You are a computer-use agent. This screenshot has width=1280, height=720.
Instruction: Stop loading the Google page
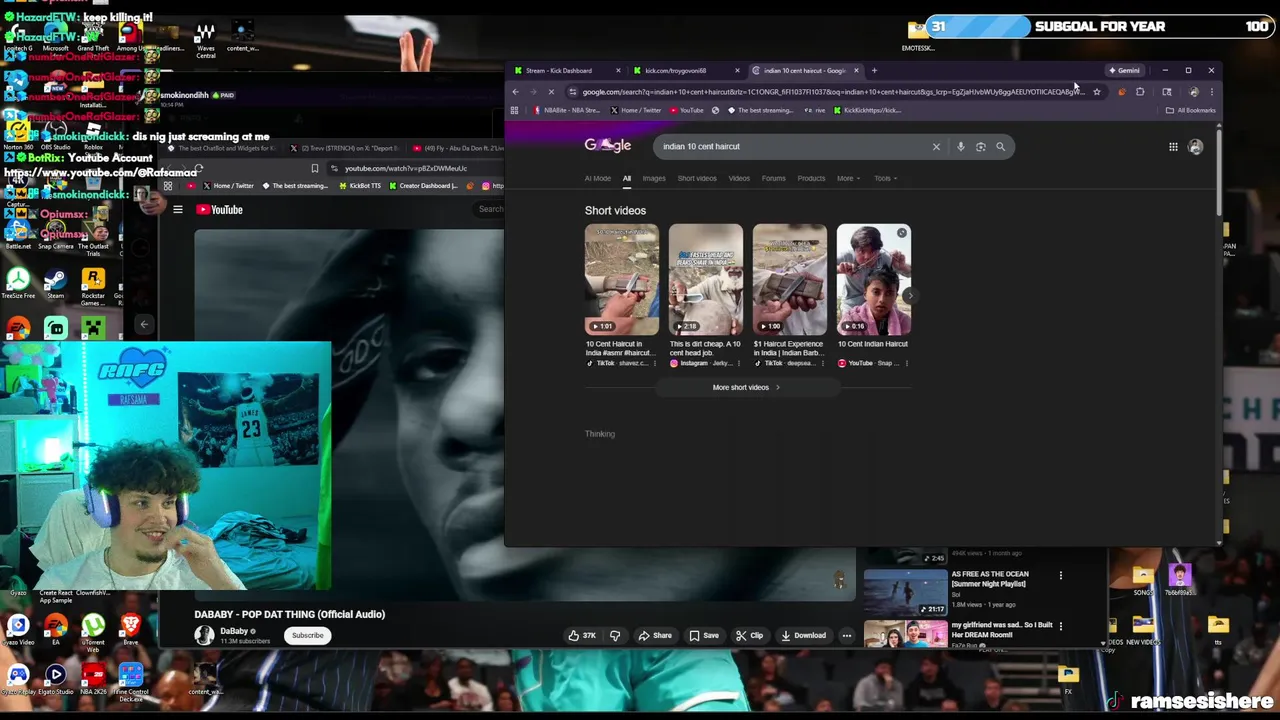coord(551,92)
